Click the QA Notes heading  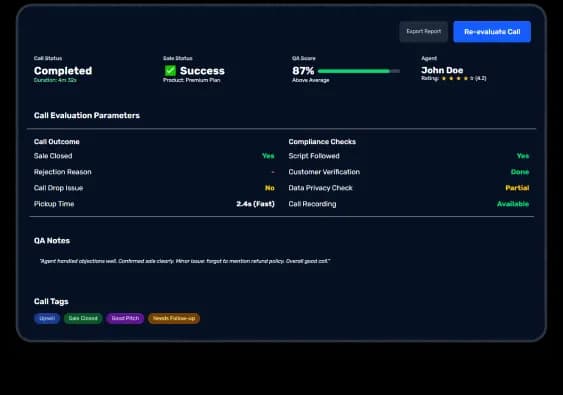coord(52,241)
